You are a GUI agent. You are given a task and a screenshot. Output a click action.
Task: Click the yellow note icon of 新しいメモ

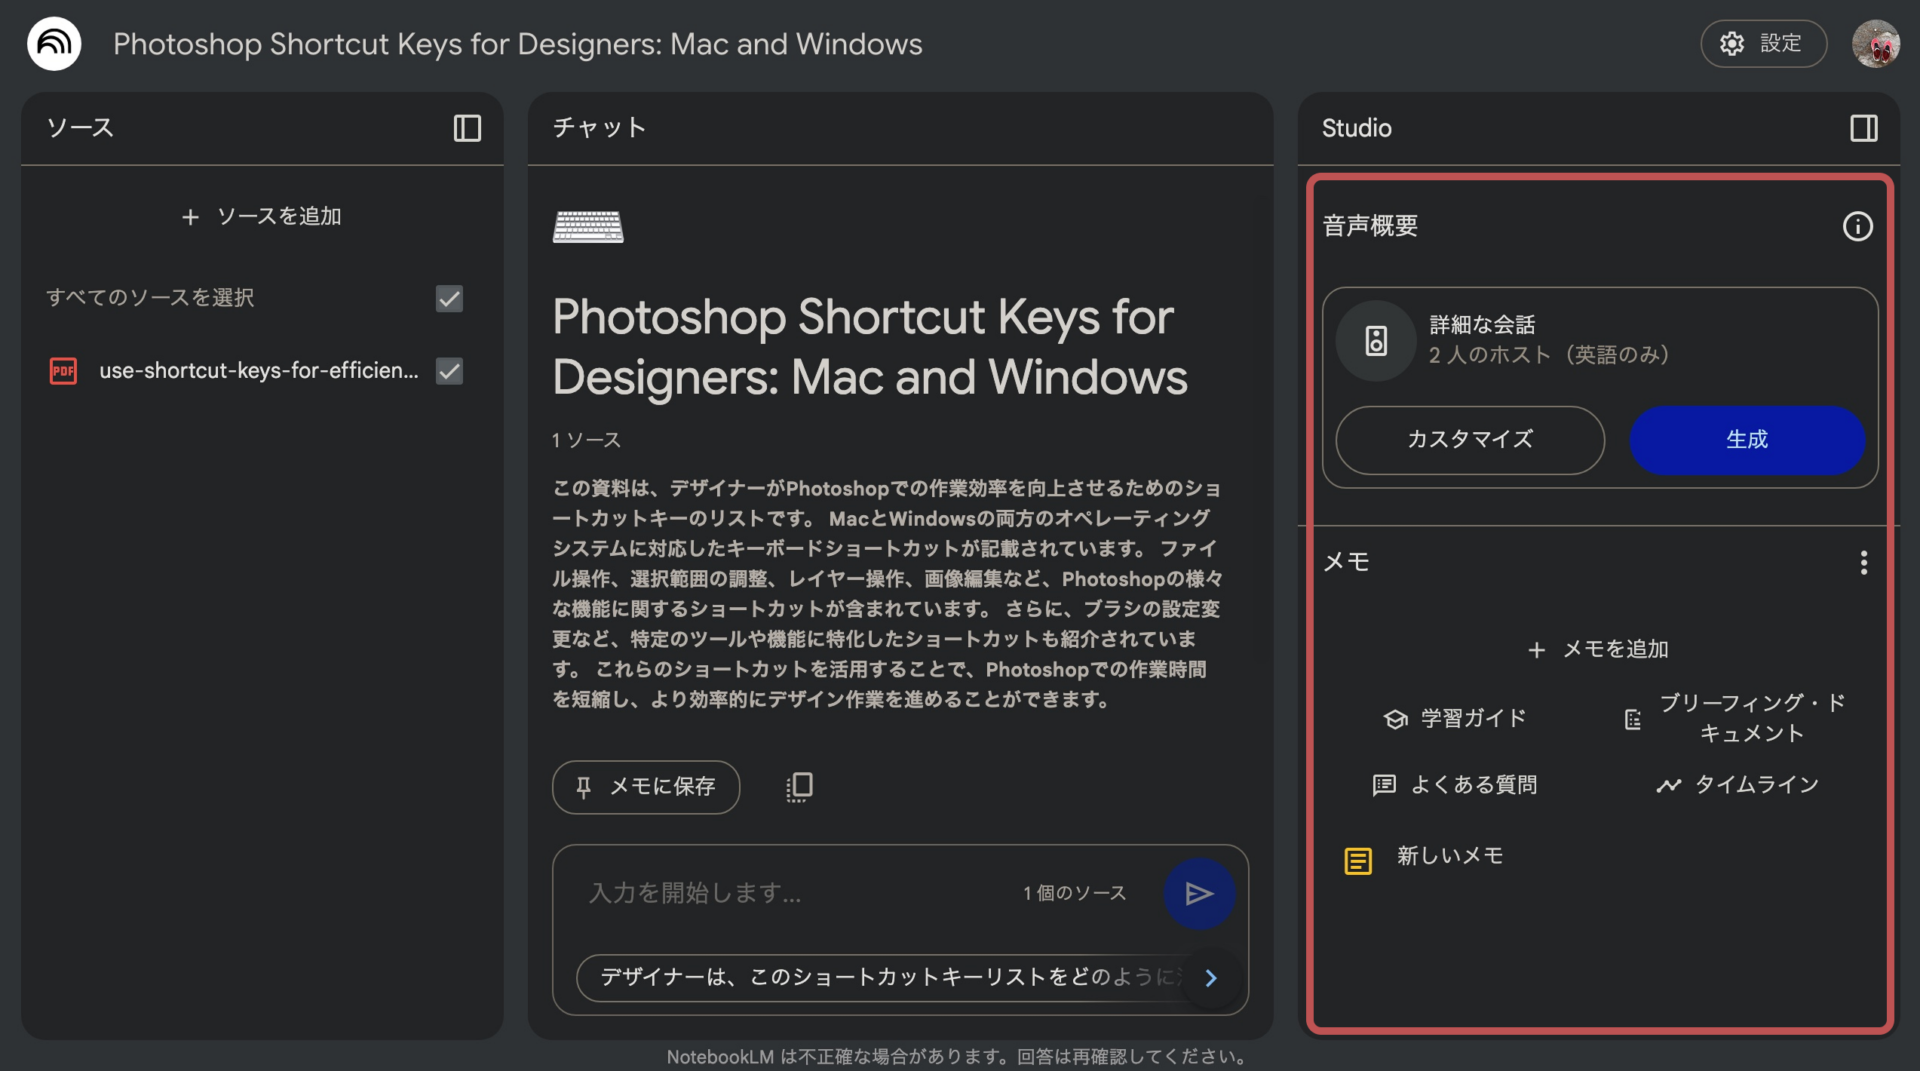[1358, 860]
